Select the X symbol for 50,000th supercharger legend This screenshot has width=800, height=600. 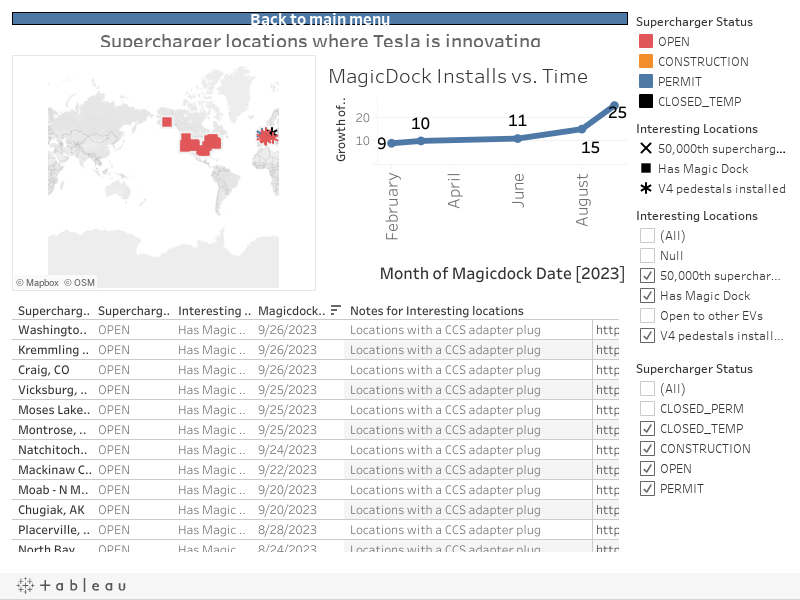(x=646, y=148)
